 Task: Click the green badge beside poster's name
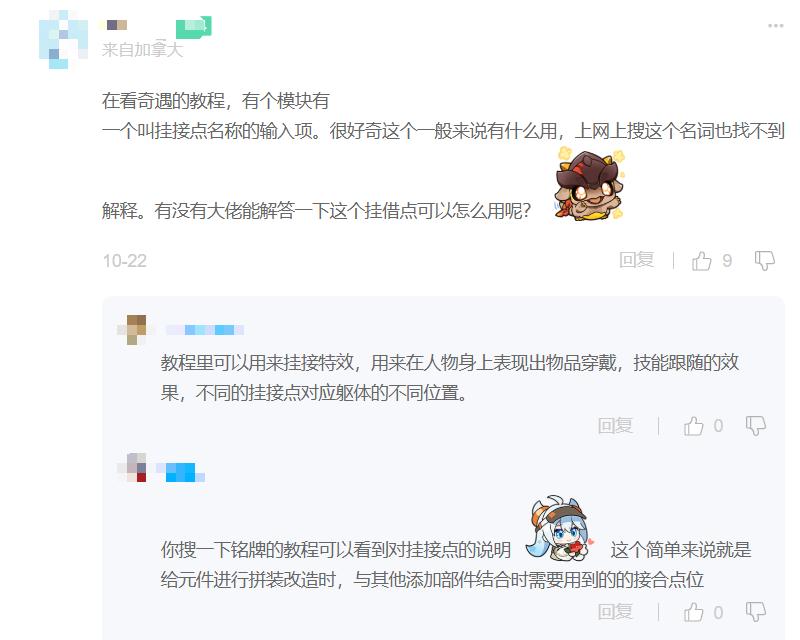pyautogui.click(x=193, y=27)
